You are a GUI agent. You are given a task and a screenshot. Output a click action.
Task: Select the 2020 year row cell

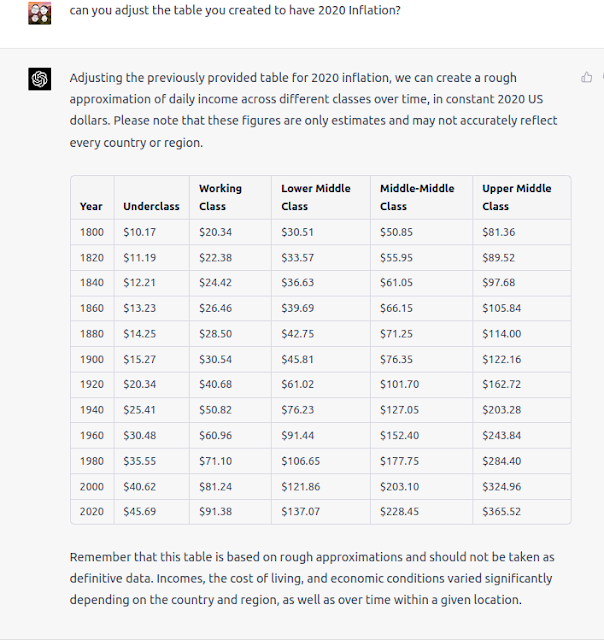coord(91,511)
